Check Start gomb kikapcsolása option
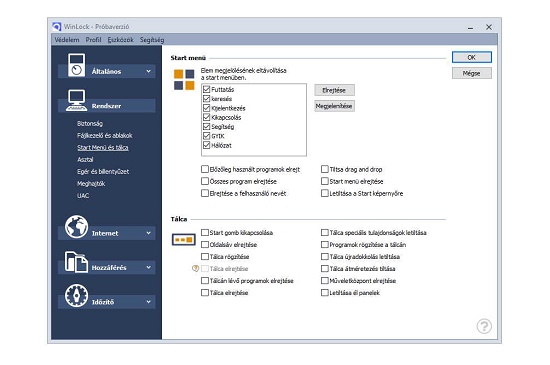 click(205, 232)
